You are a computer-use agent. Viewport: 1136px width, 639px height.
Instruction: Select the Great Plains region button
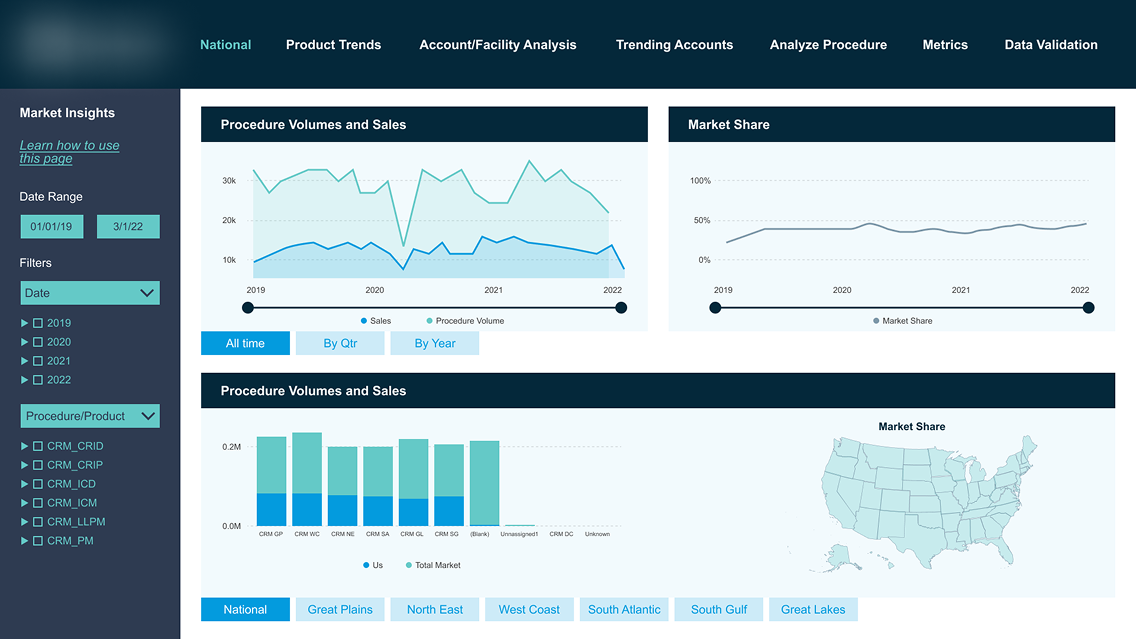pos(340,609)
